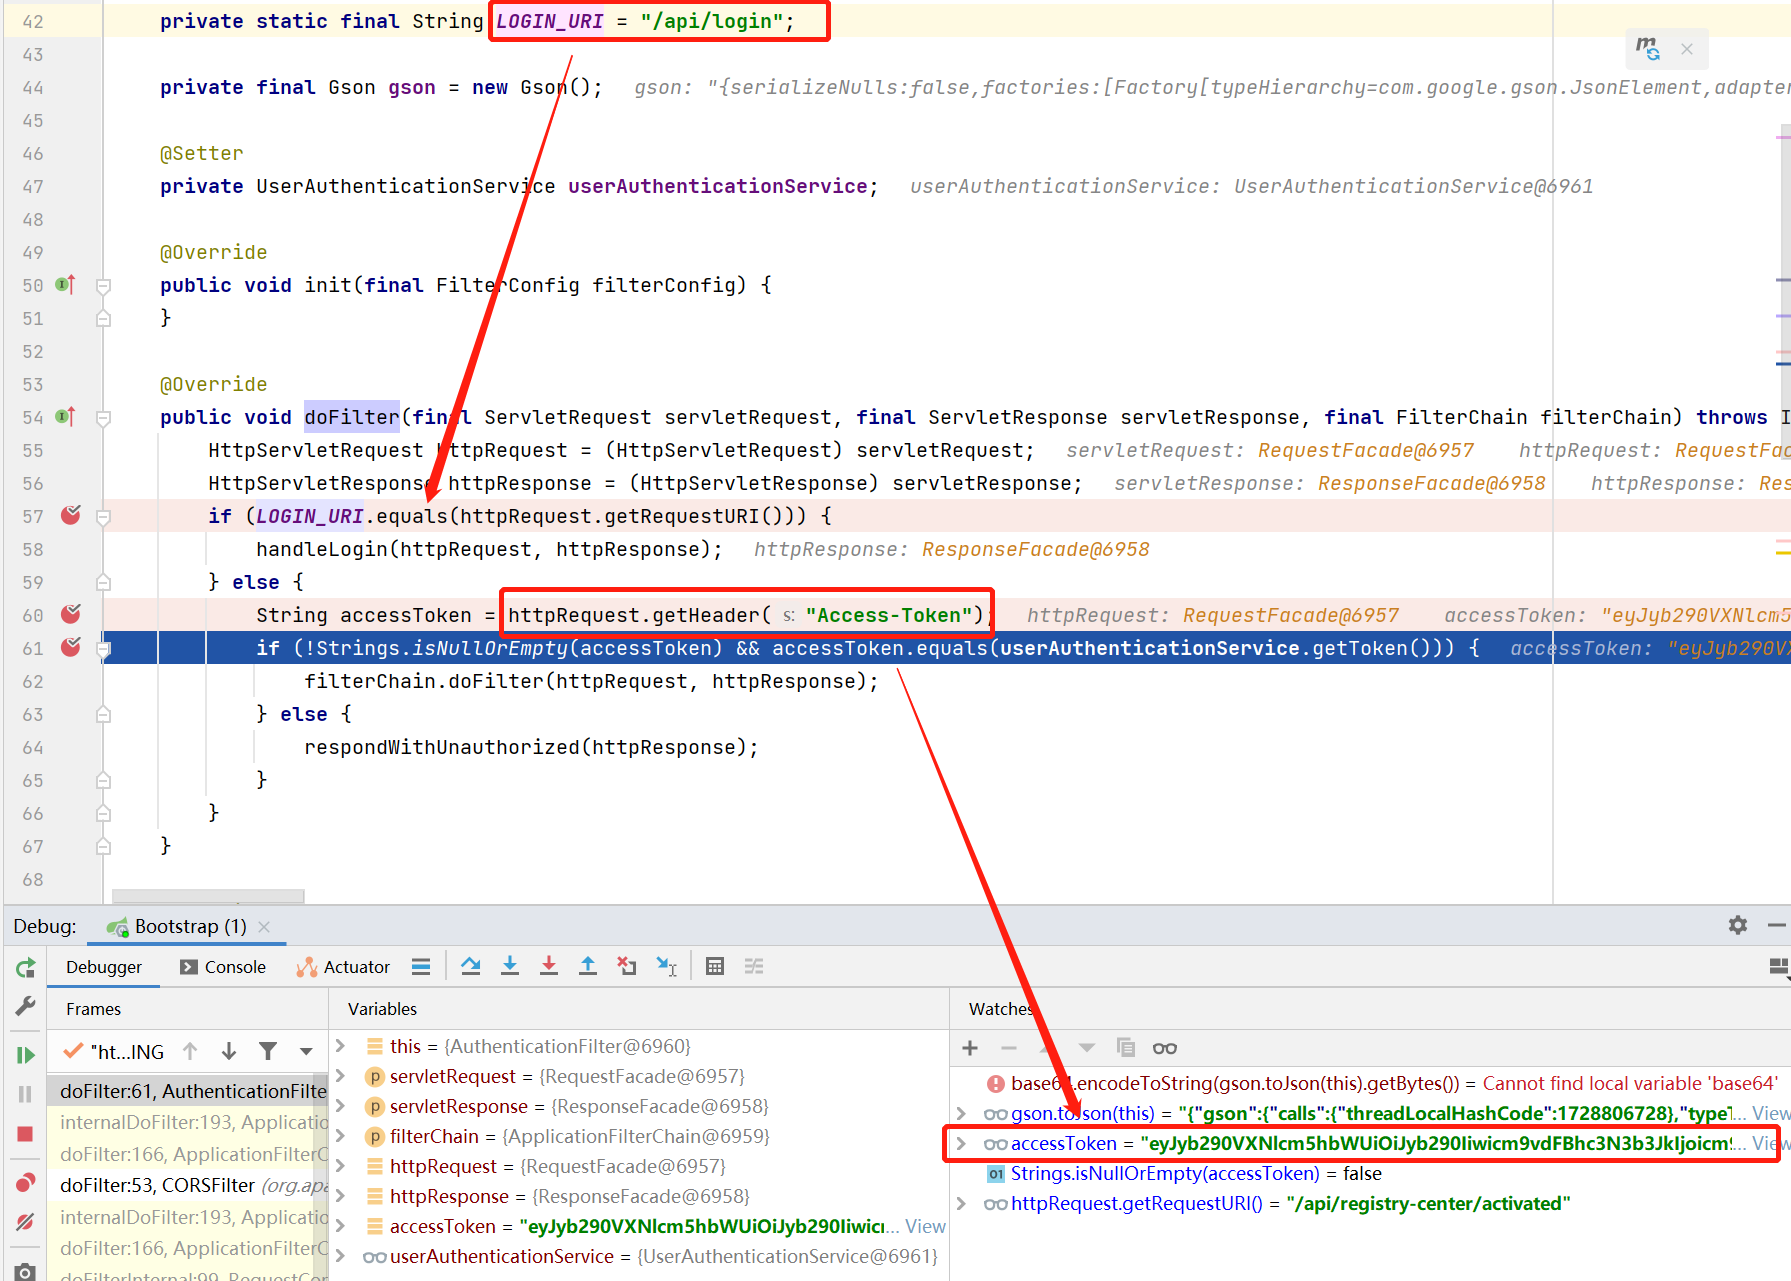1791x1281 pixels.
Task: Select frame doFilter:61, AuthenticationFilter
Action: click(189, 1091)
